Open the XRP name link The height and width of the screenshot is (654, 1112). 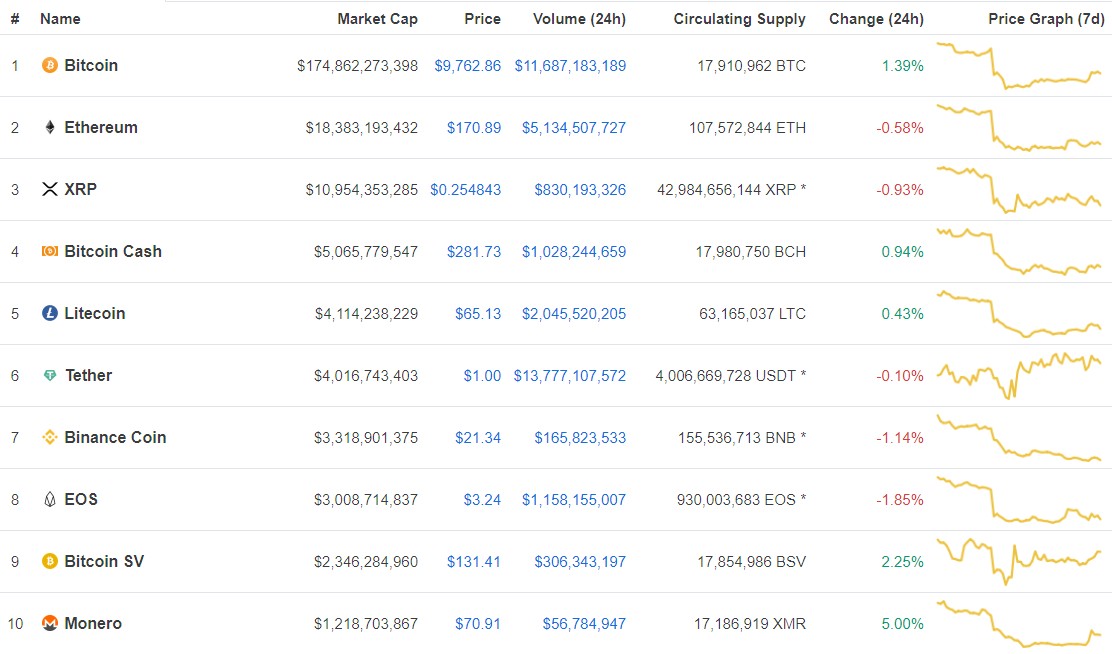point(80,189)
